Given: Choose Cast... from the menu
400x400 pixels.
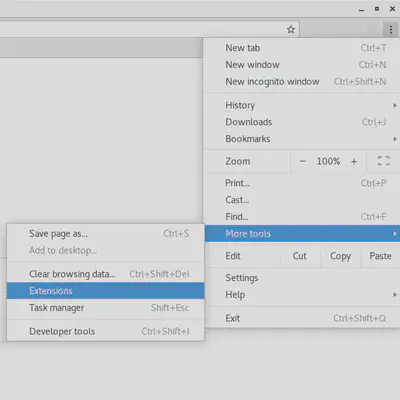Looking at the screenshot, I should point(302,200).
